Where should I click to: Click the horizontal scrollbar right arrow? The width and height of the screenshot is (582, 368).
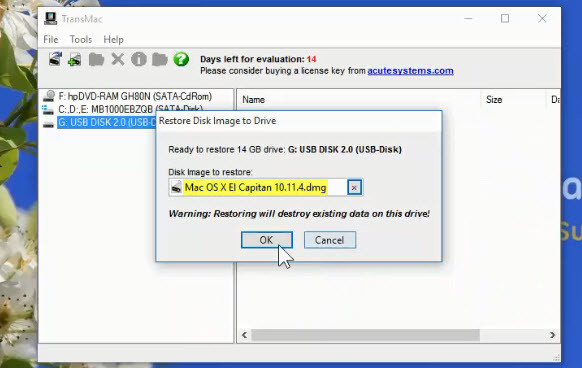click(552, 335)
